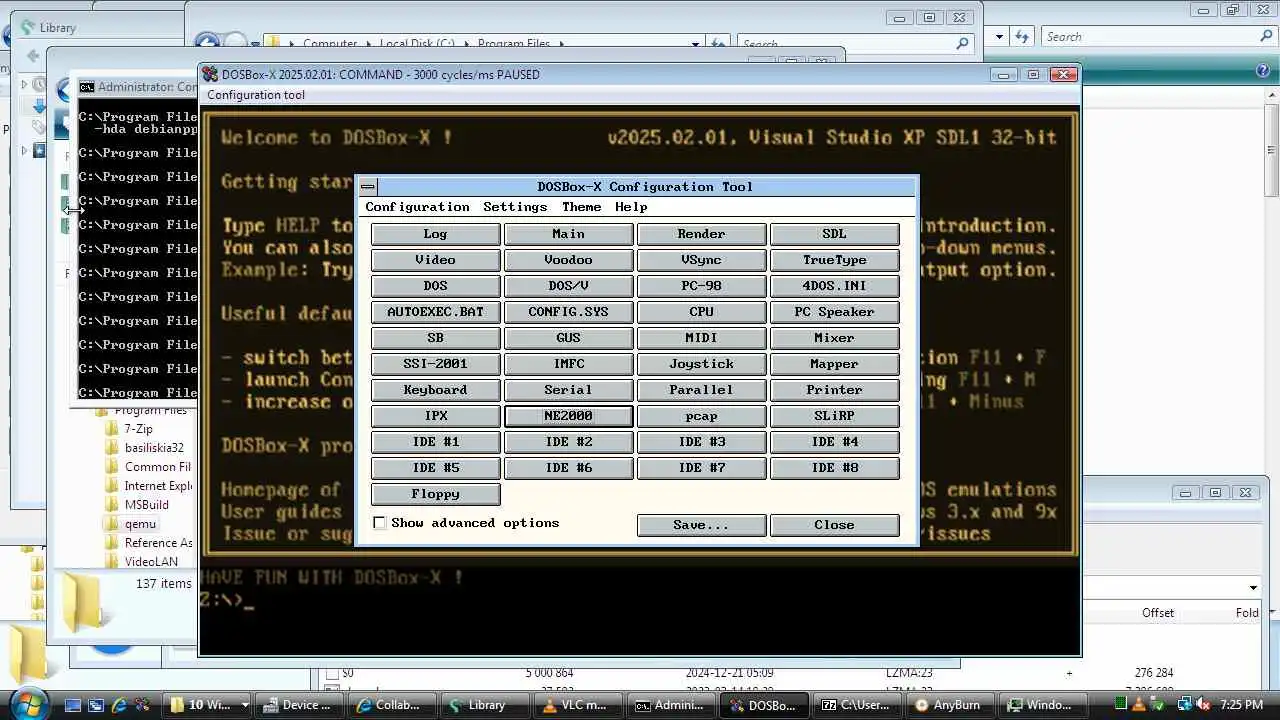The image size is (1280, 720).
Task: Open the Configuration menu in Configuration Tool
Action: [417, 207]
